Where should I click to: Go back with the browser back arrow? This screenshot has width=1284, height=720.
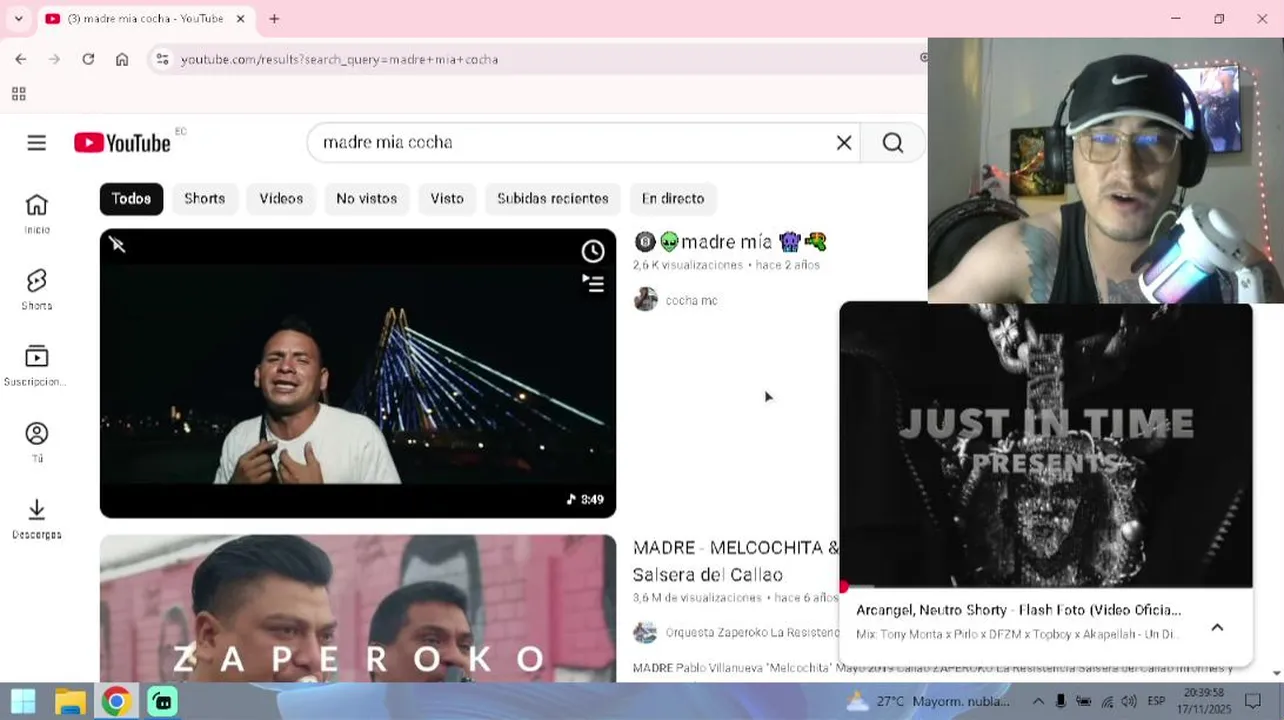tap(21, 59)
